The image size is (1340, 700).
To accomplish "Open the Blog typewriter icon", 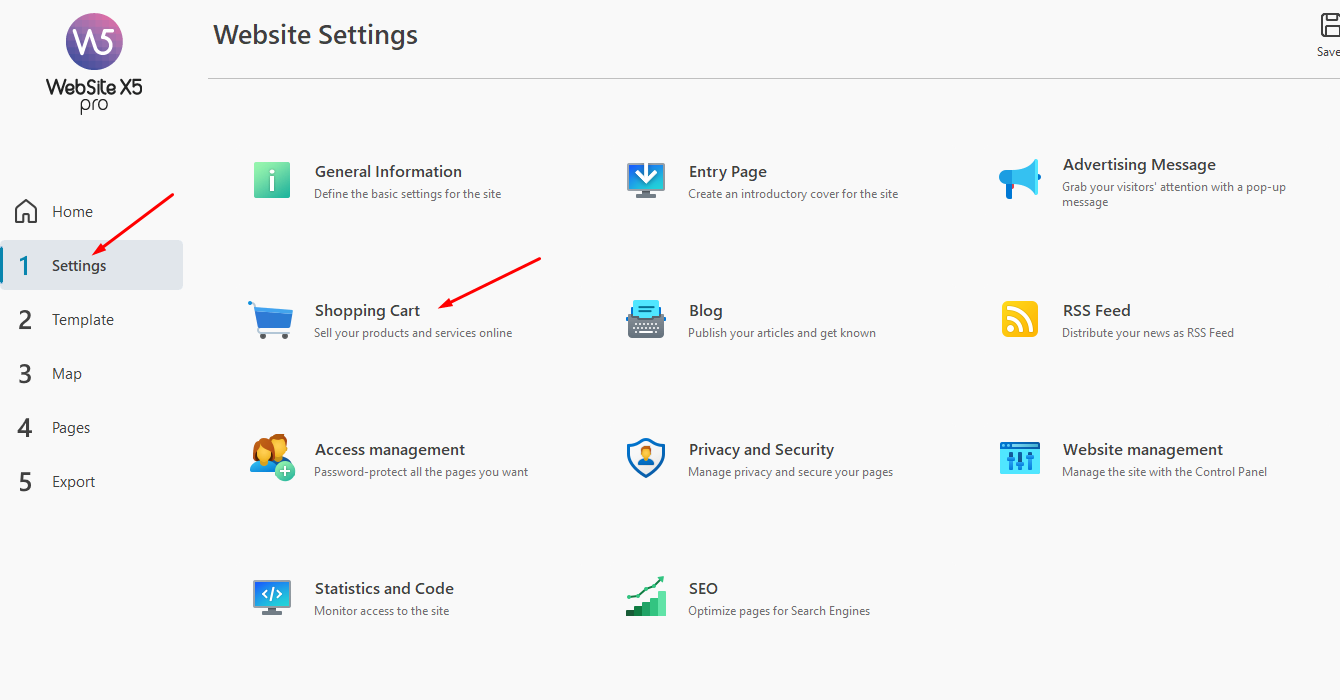I will (x=645, y=320).
